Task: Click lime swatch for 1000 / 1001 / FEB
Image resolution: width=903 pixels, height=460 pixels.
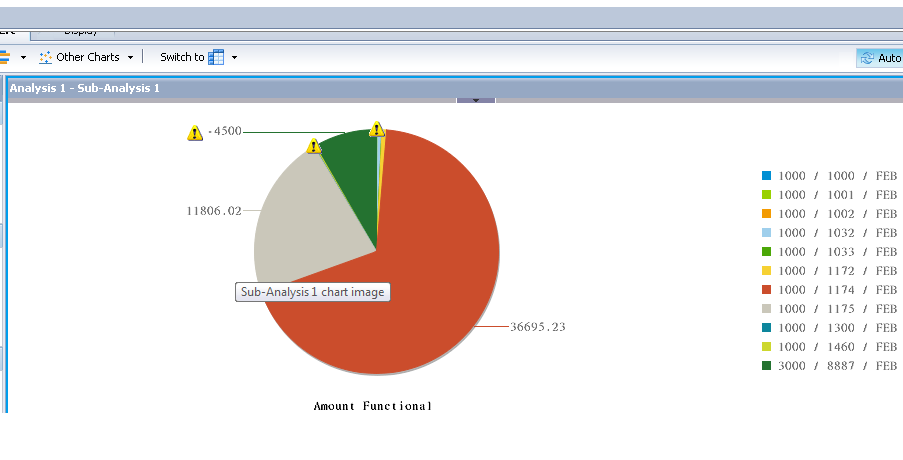Action: point(766,195)
